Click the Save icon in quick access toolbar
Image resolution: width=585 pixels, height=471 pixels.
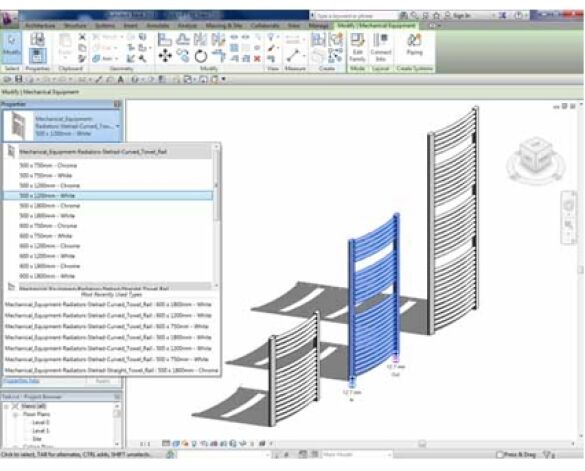(x=18, y=79)
